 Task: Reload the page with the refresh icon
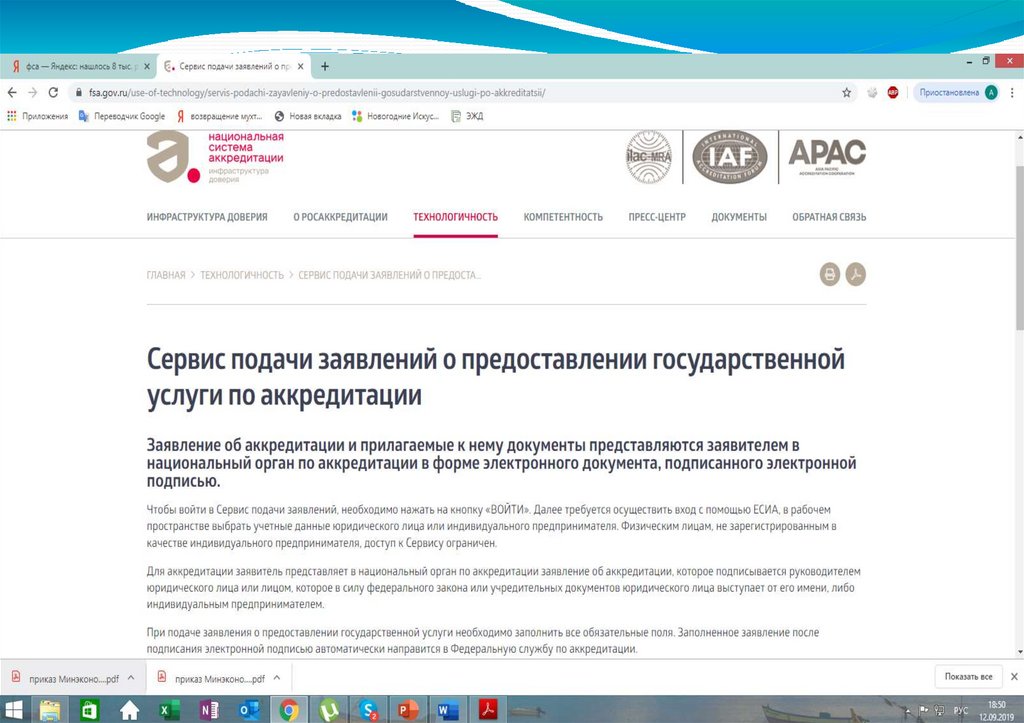click(54, 93)
